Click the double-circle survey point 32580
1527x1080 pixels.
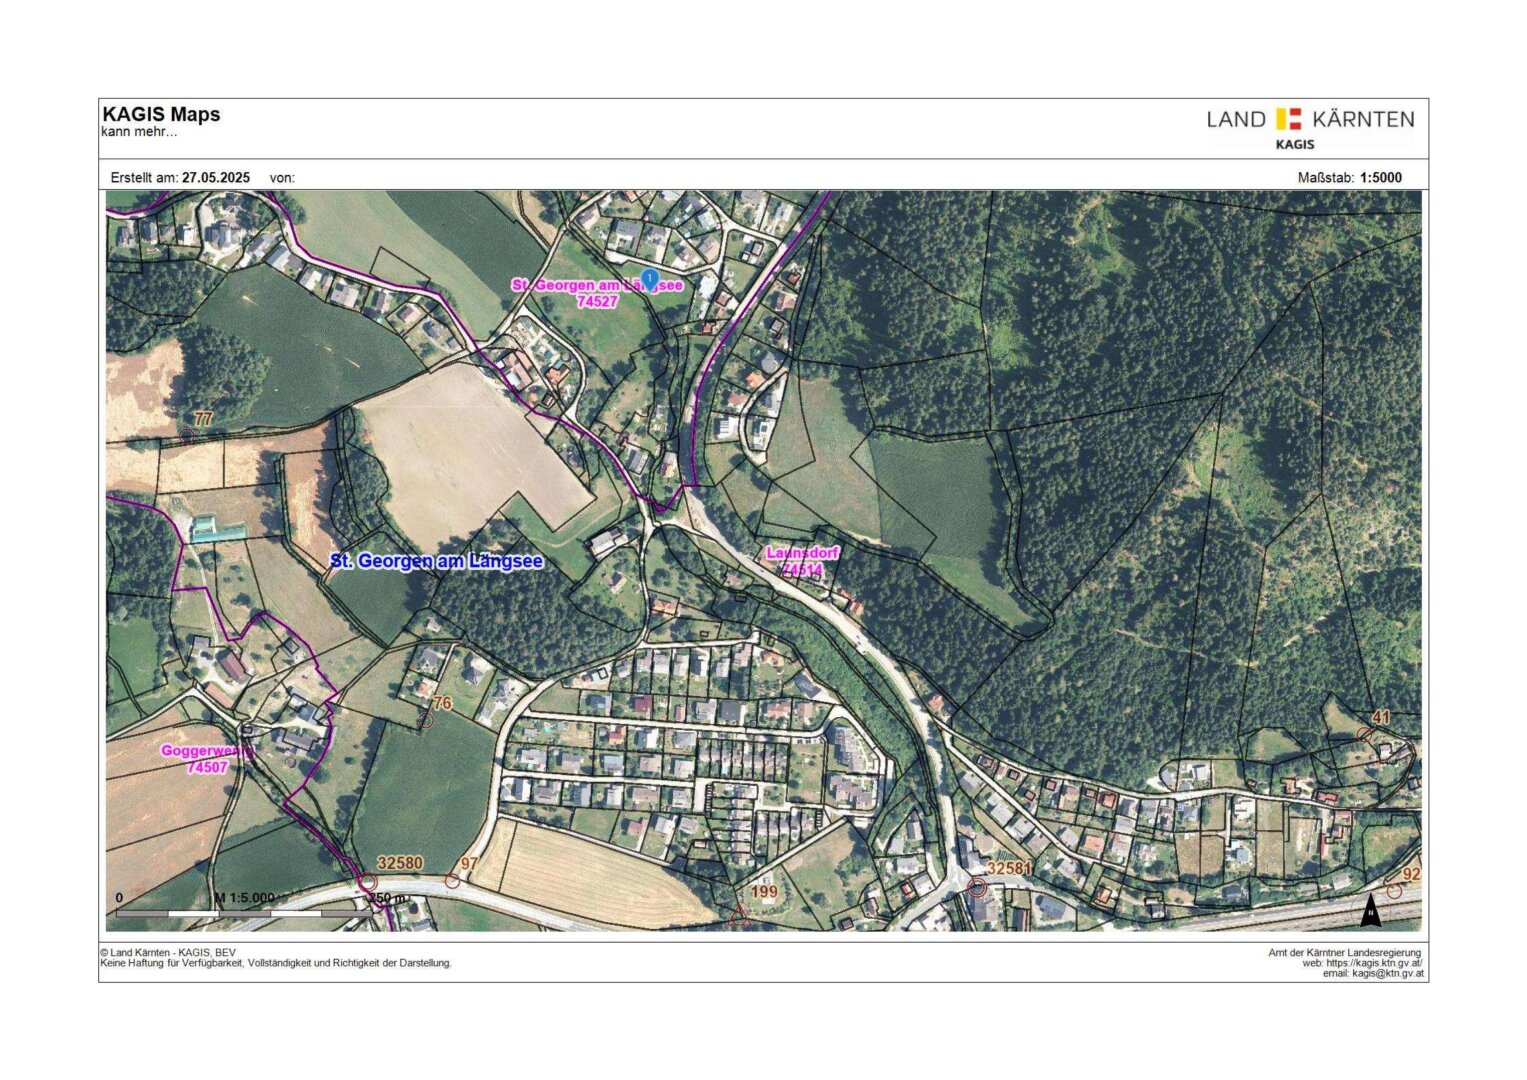click(x=367, y=882)
